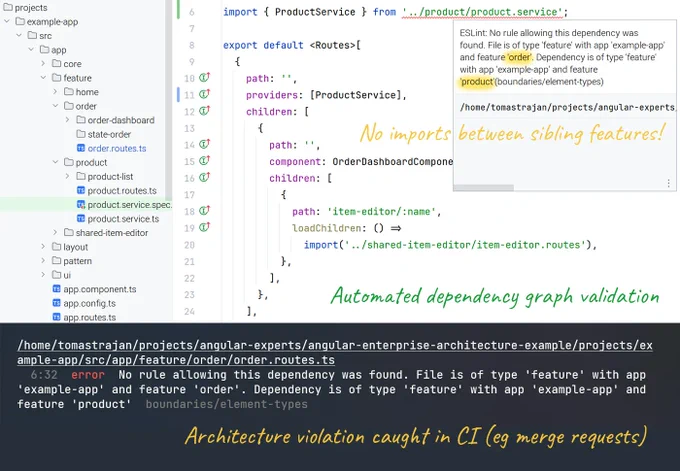Click the OrderDashboardComponent reference on line 15

pyautogui.click(x=392, y=161)
